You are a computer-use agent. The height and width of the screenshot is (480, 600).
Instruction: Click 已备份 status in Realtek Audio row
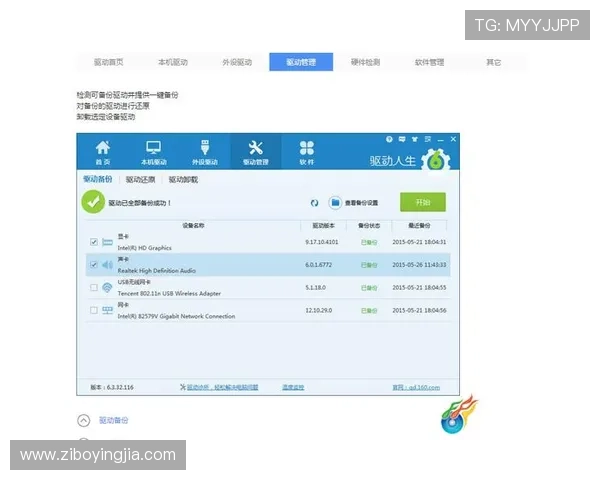[369, 265]
